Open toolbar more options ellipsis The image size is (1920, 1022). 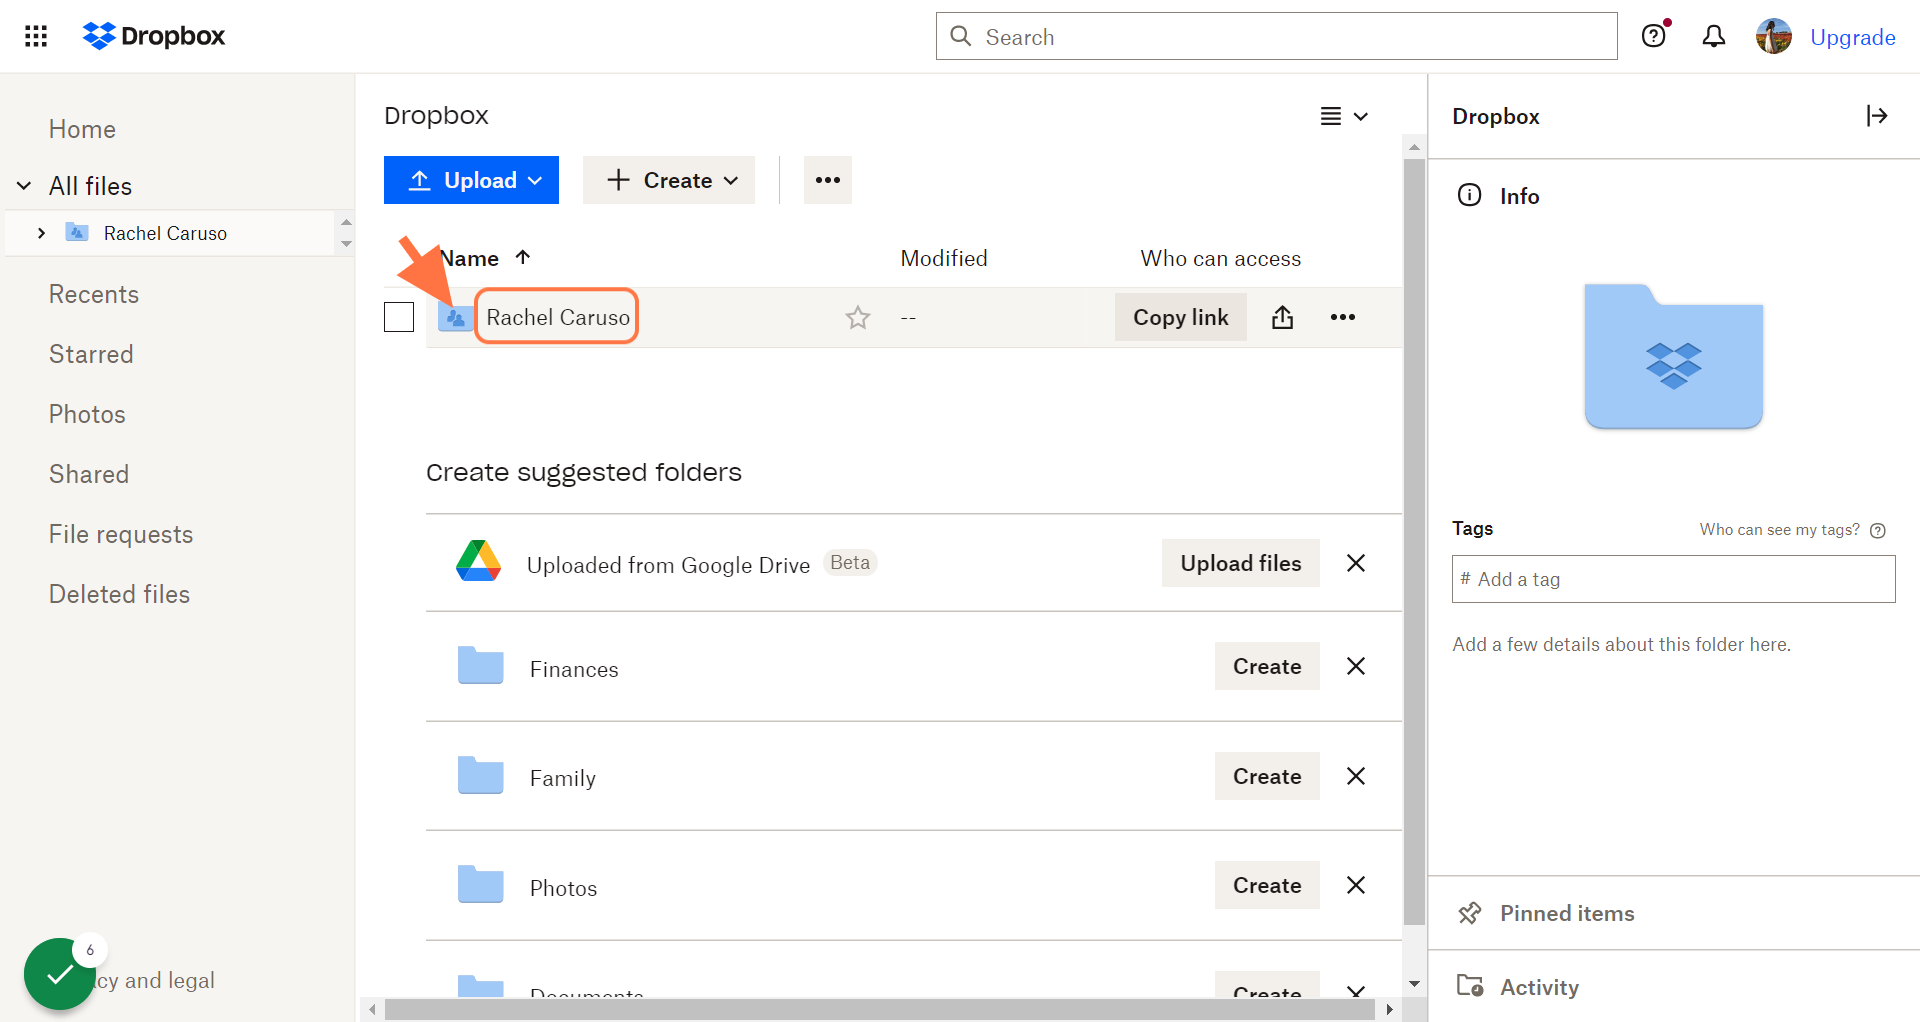click(x=828, y=180)
